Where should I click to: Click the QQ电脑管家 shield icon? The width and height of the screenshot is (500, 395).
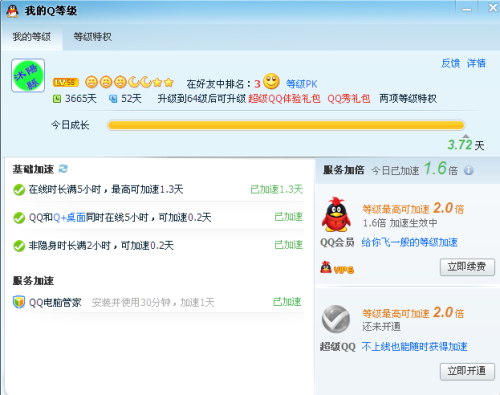tap(19, 302)
